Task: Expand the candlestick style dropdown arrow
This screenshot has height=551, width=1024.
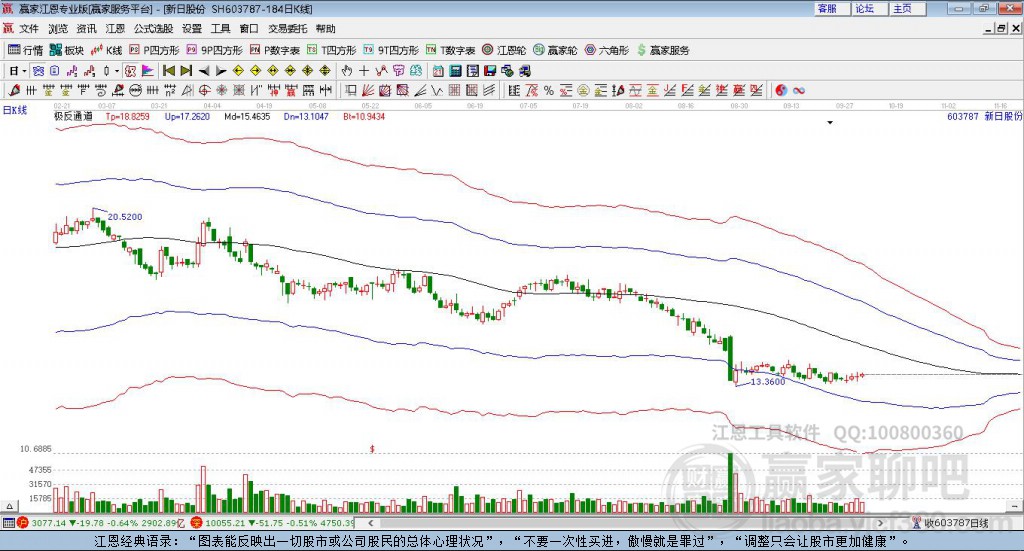Action: [x=116, y=71]
